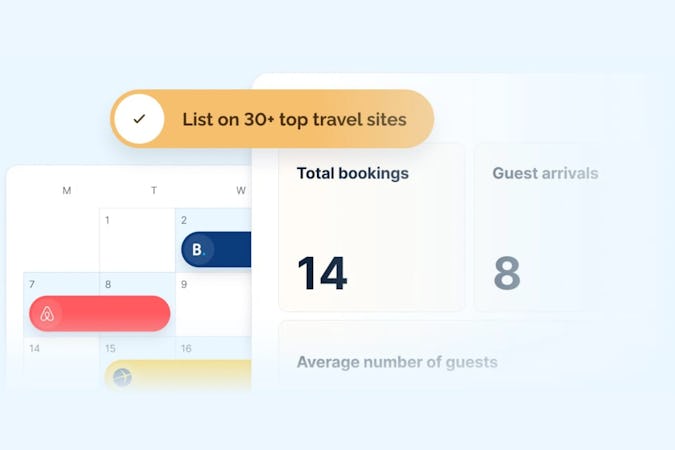This screenshot has width=675, height=450.
Task: Open the Guest arrivals card heading
Action: (x=545, y=173)
